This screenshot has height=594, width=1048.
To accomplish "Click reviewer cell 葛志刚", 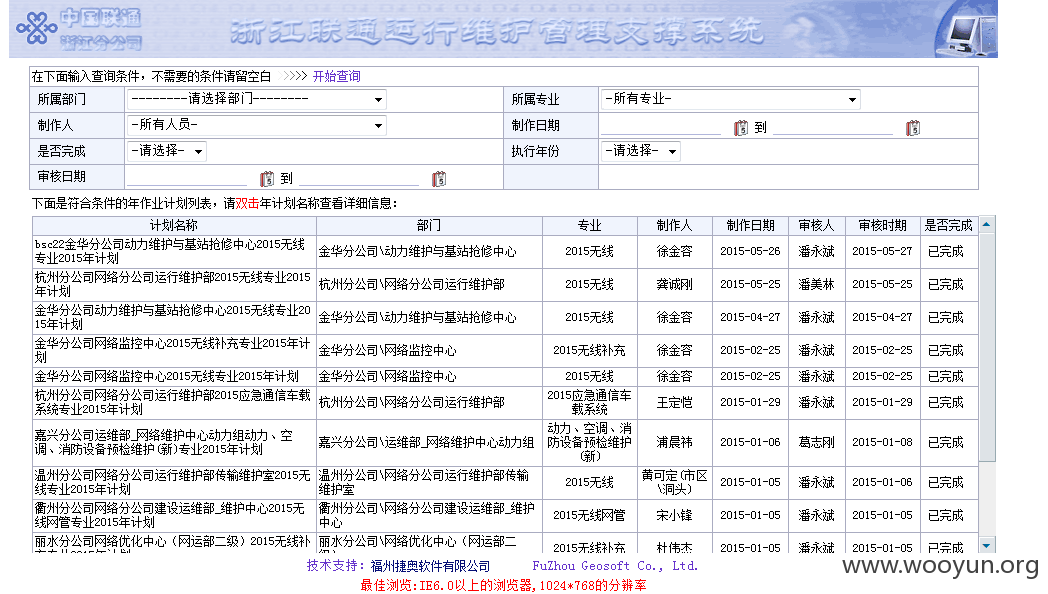I will click(x=817, y=442).
